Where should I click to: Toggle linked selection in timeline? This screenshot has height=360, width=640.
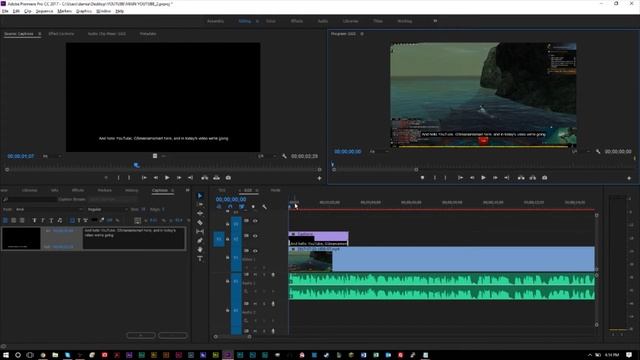pyautogui.click(x=242, y=207)
